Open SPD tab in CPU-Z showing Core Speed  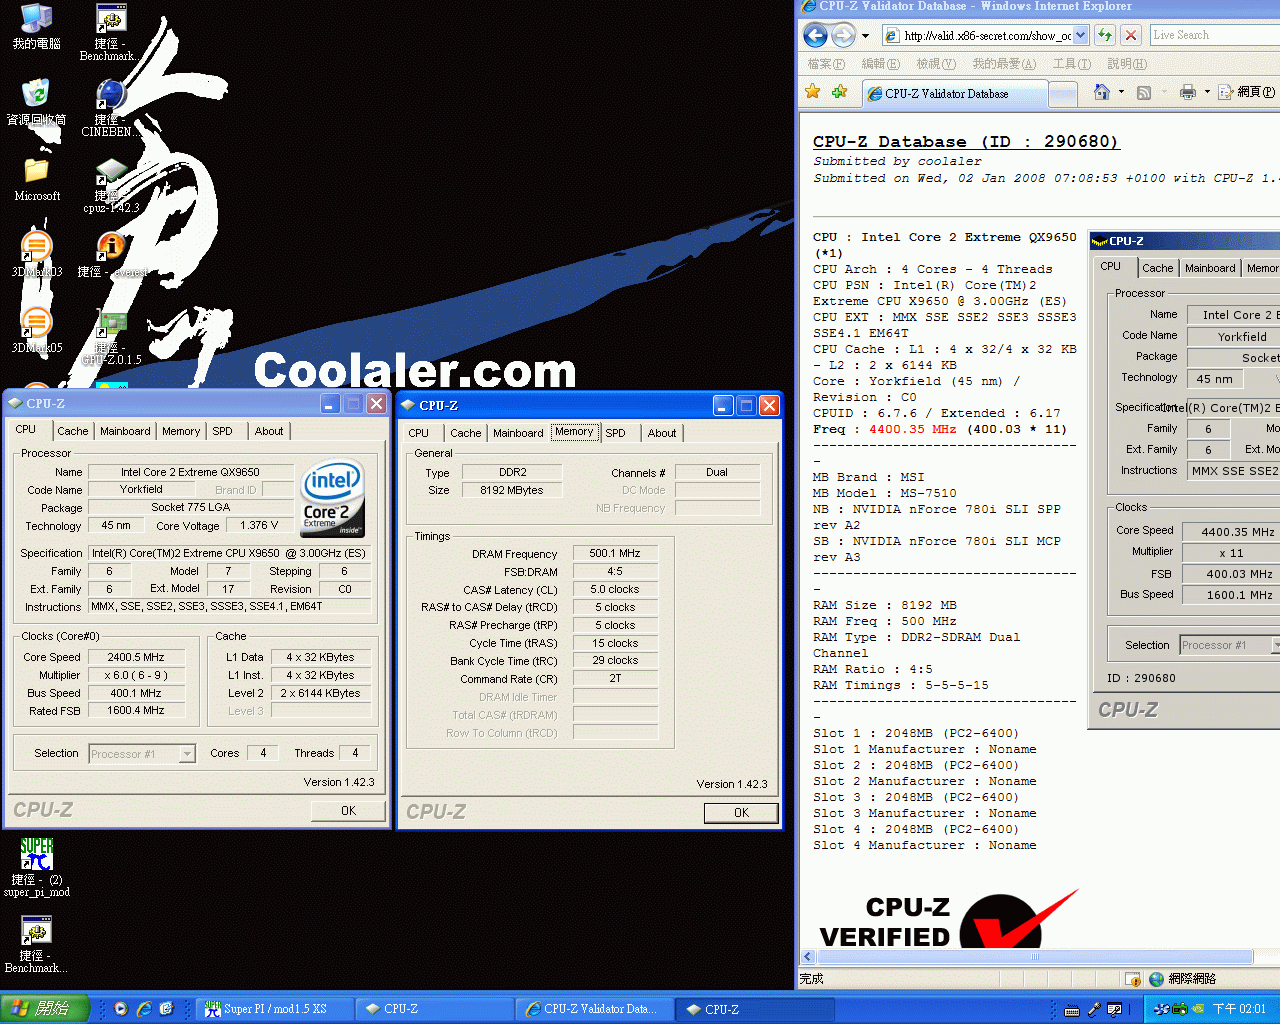pyautogui.click(x=222, y=431)
